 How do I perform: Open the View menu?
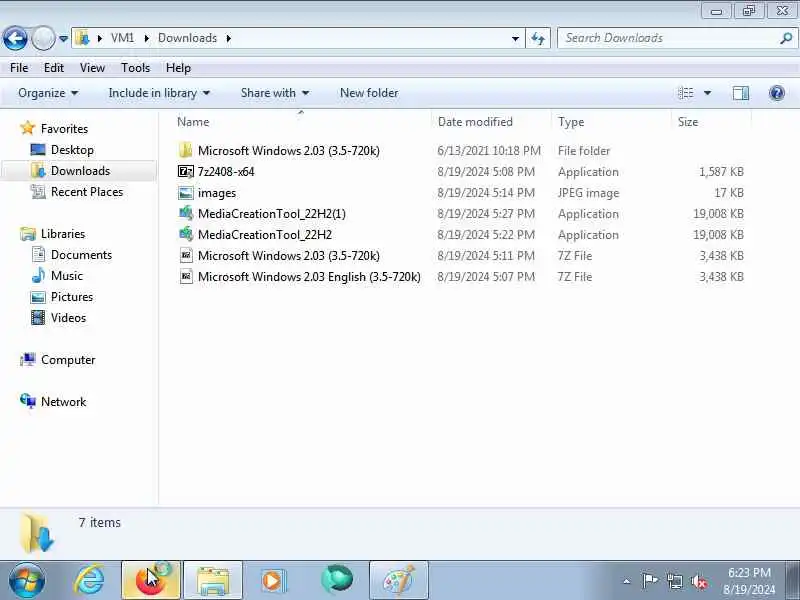pyautogui.click(x=92, y=68)
